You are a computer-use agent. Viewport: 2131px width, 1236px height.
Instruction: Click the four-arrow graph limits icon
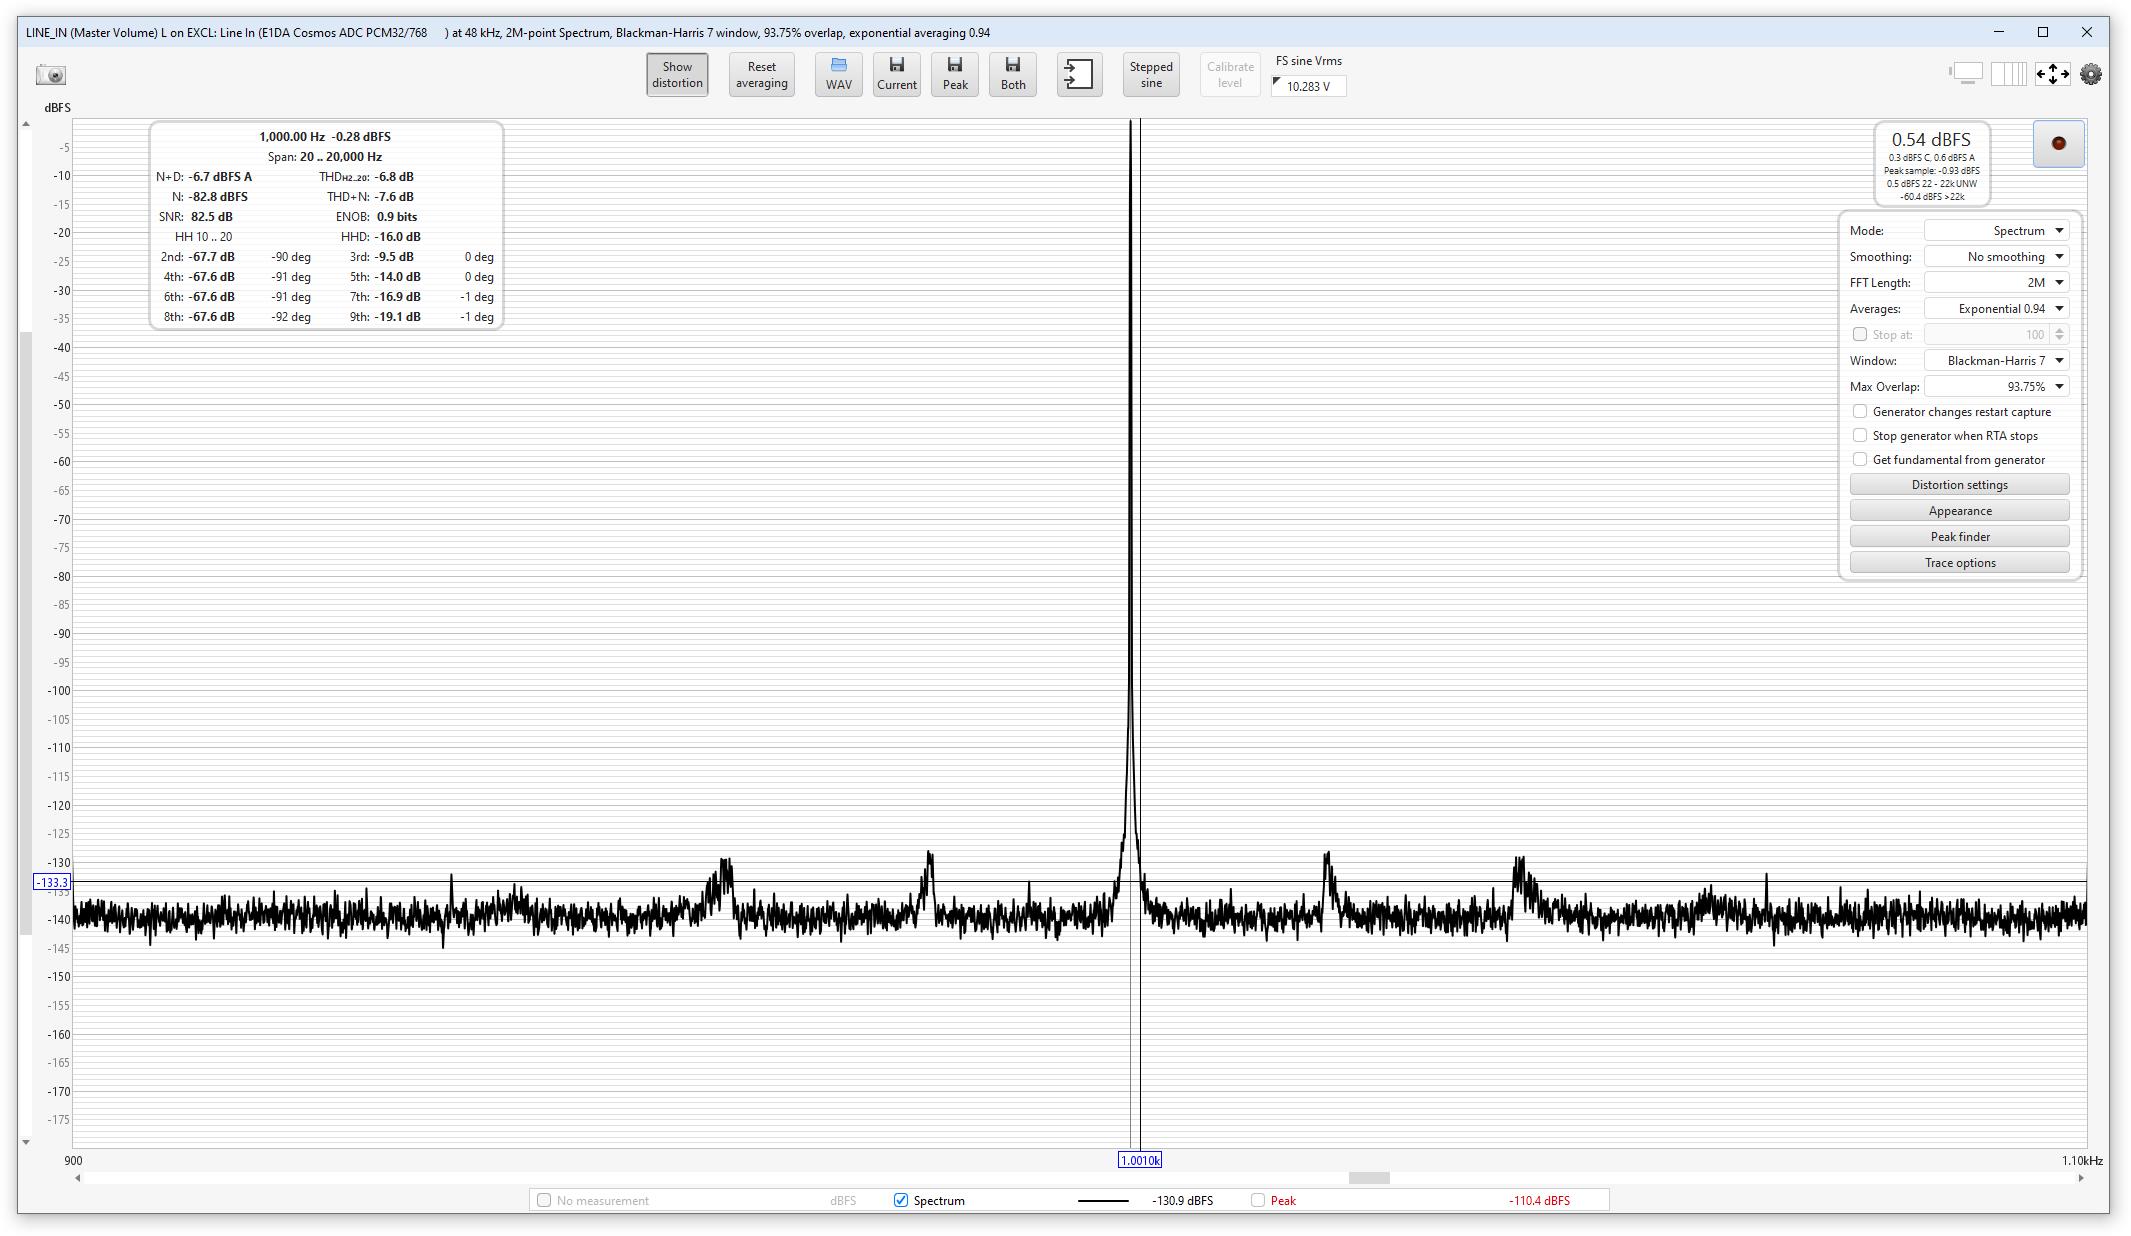2052,74
